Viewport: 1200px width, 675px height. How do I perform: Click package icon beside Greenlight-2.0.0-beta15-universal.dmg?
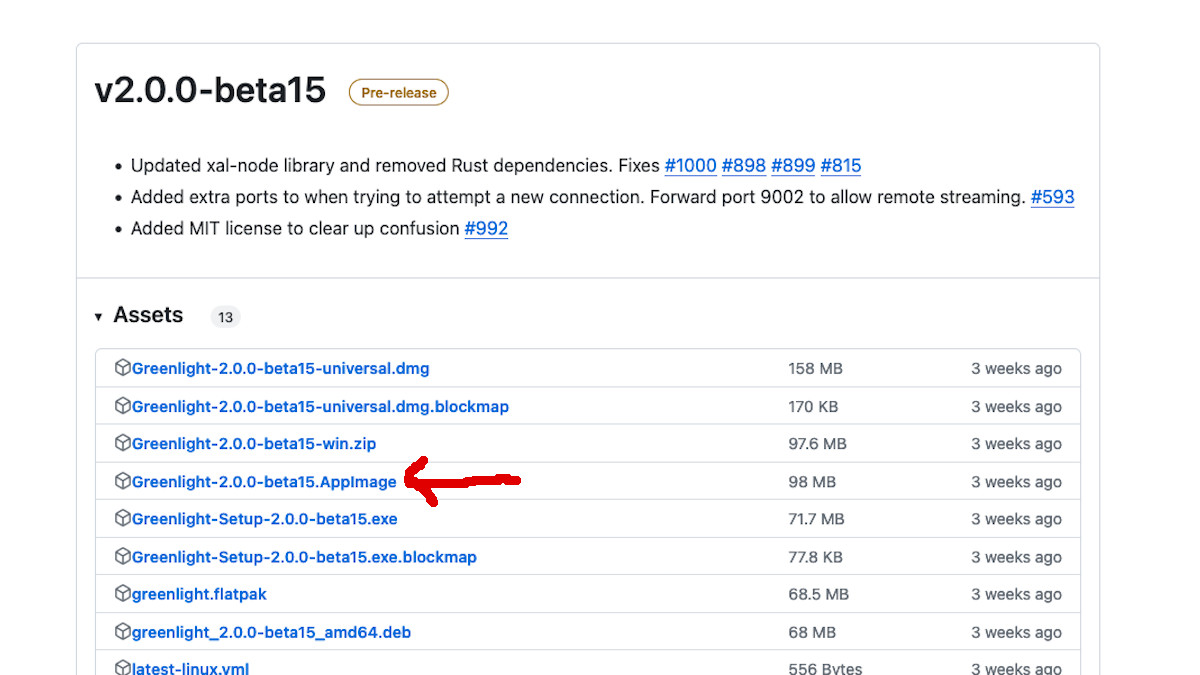tap(123, 368)
